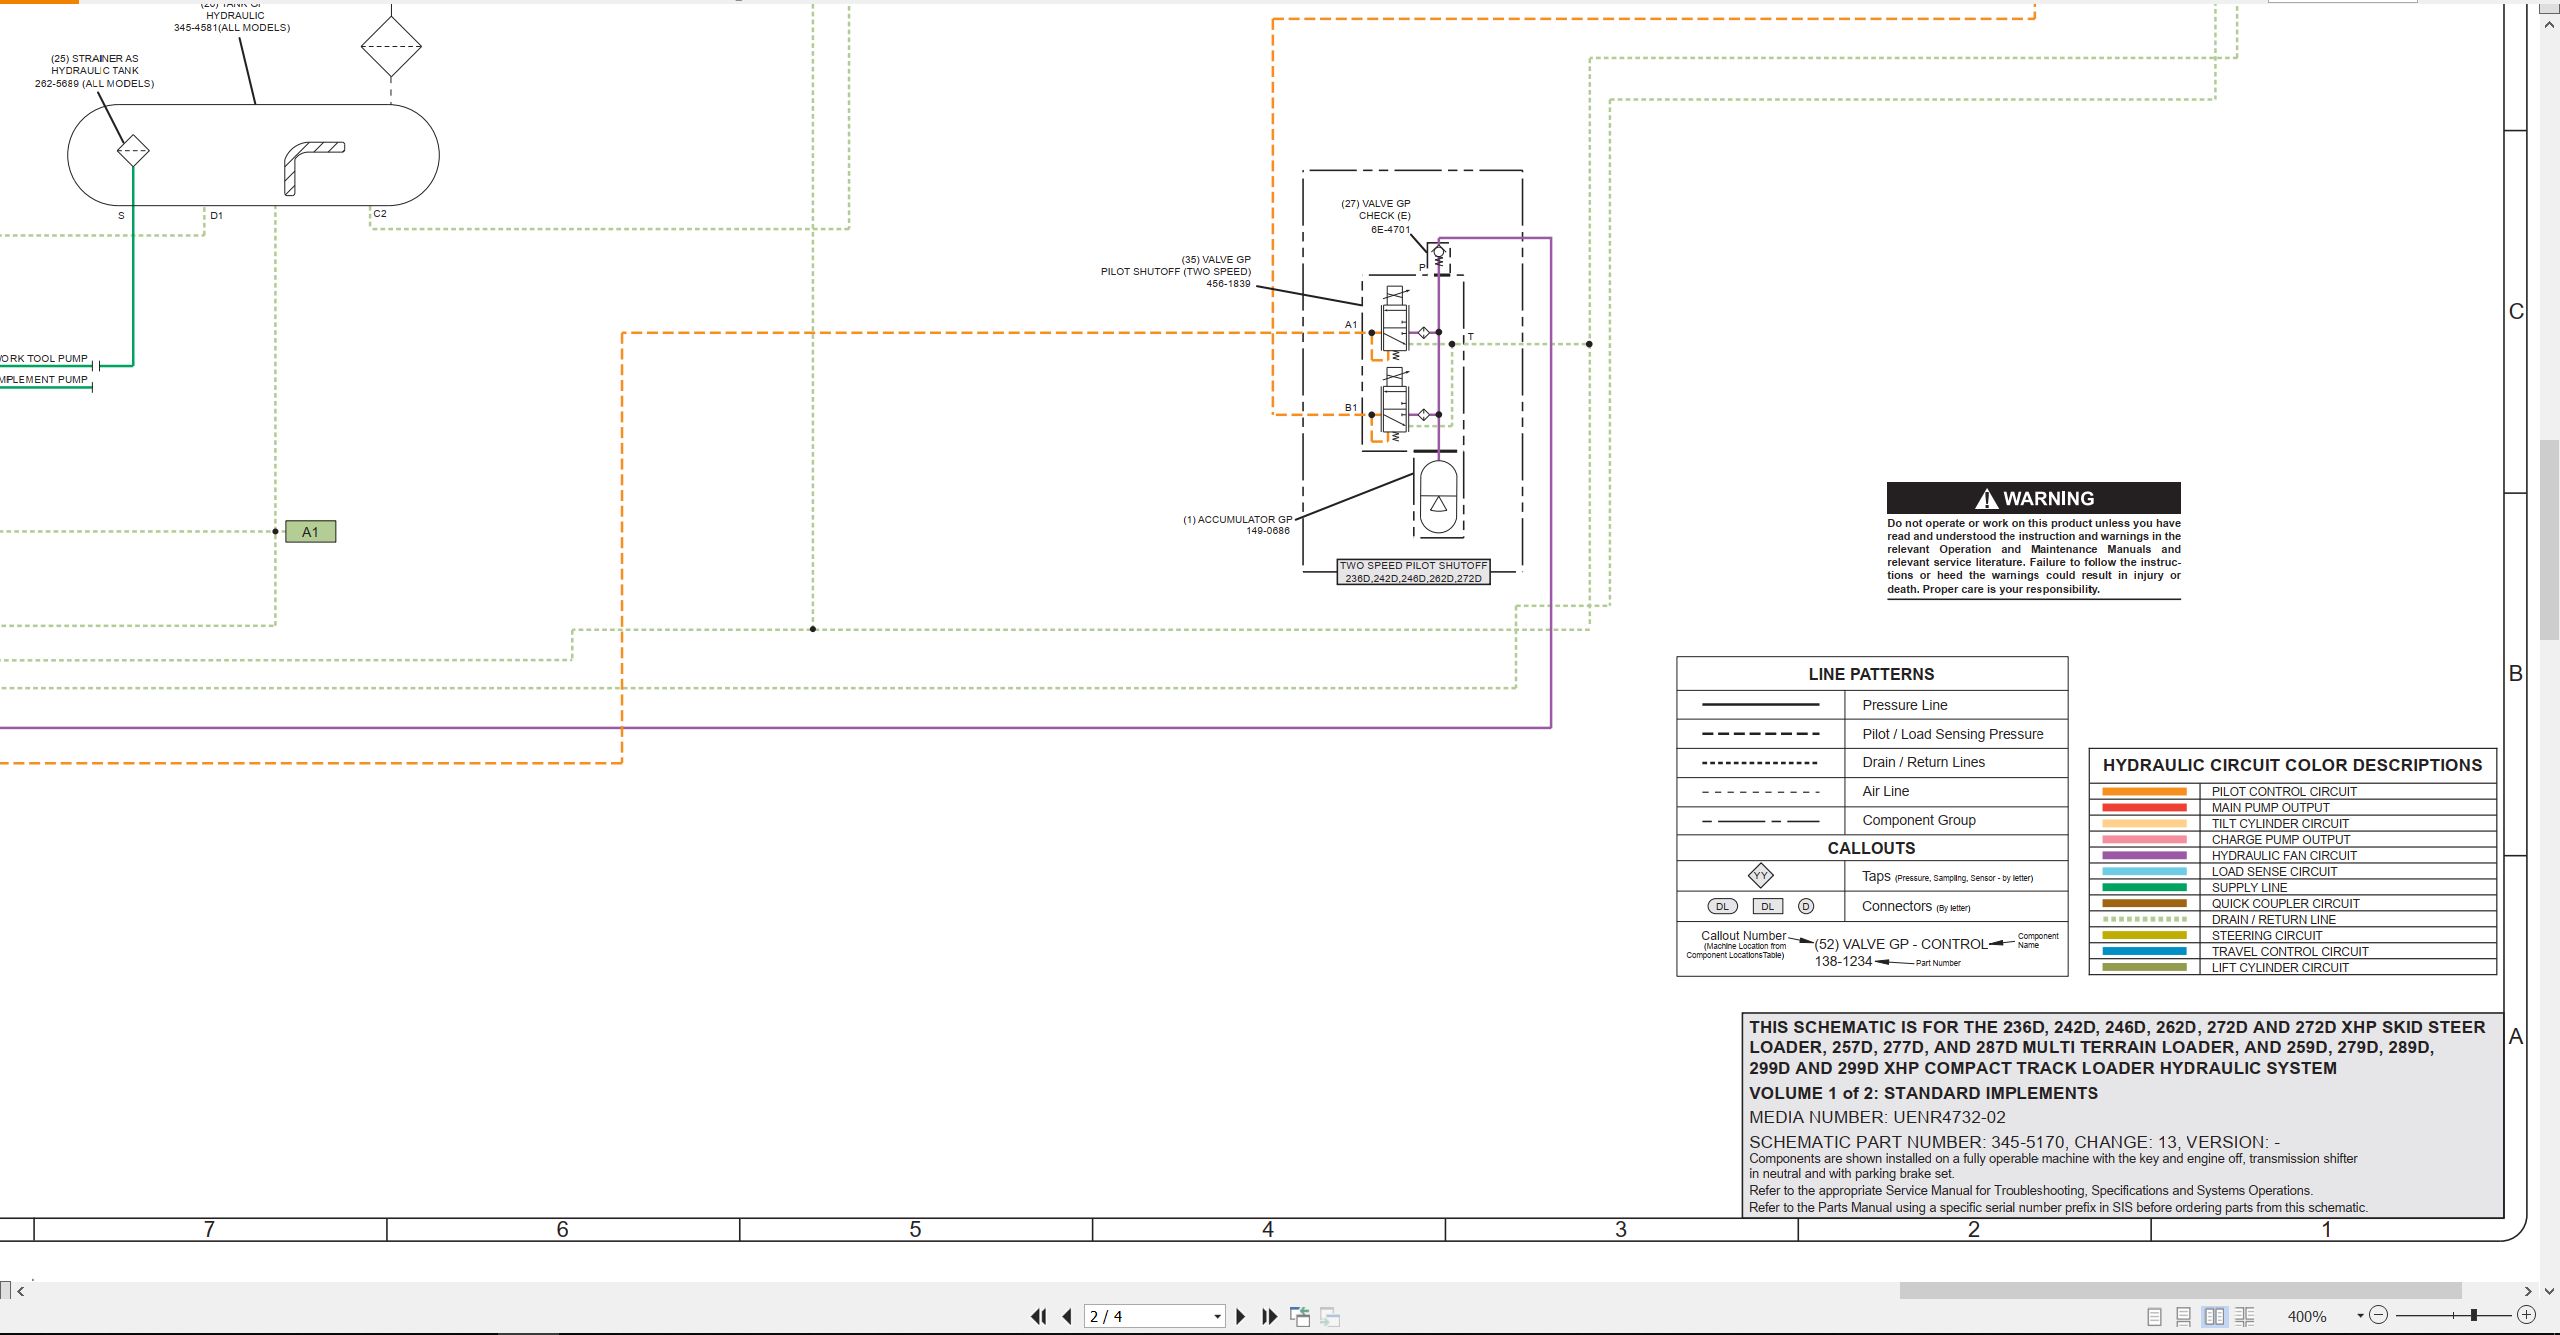Click the 'TRAVEL CONTROL CIRCUIT' legend text

coord(2290,952)
